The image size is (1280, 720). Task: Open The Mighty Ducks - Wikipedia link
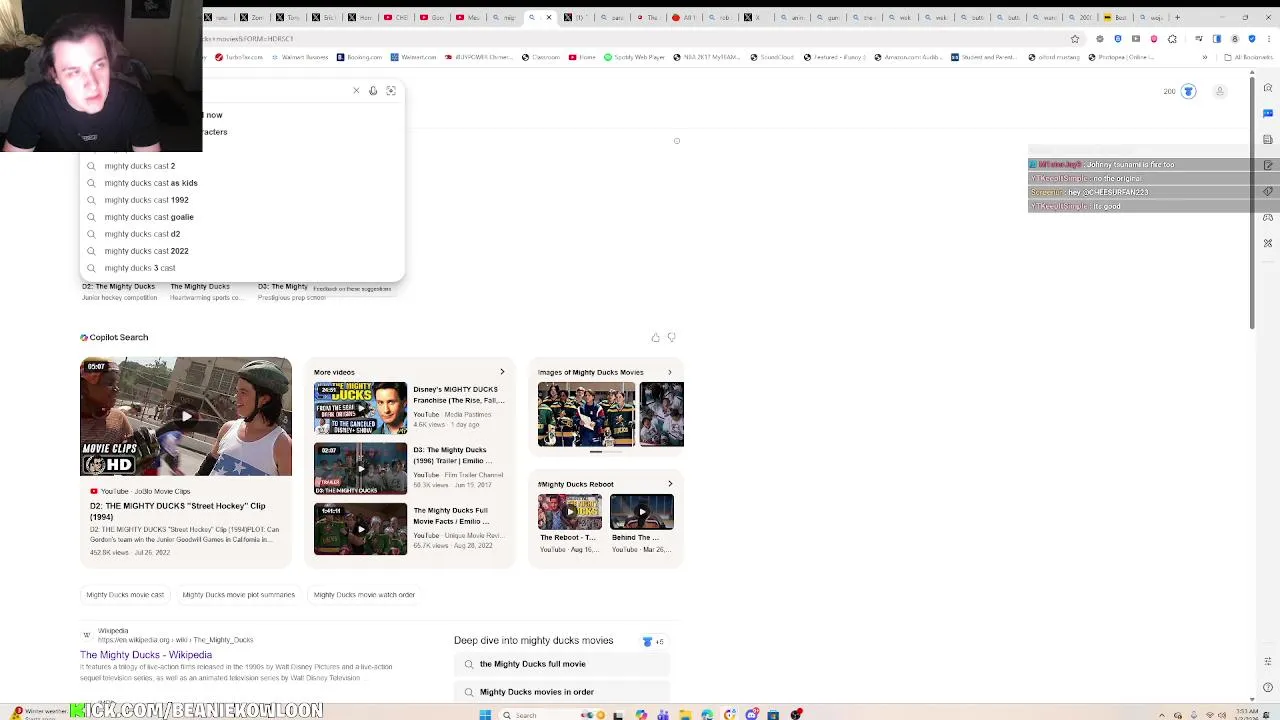(x=146, y=655)
